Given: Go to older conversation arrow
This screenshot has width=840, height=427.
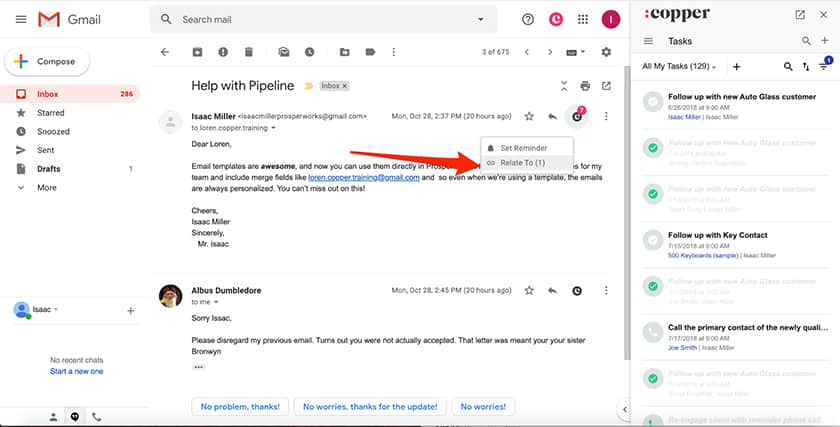Looking at the screenshot, I should coord(550,52).
